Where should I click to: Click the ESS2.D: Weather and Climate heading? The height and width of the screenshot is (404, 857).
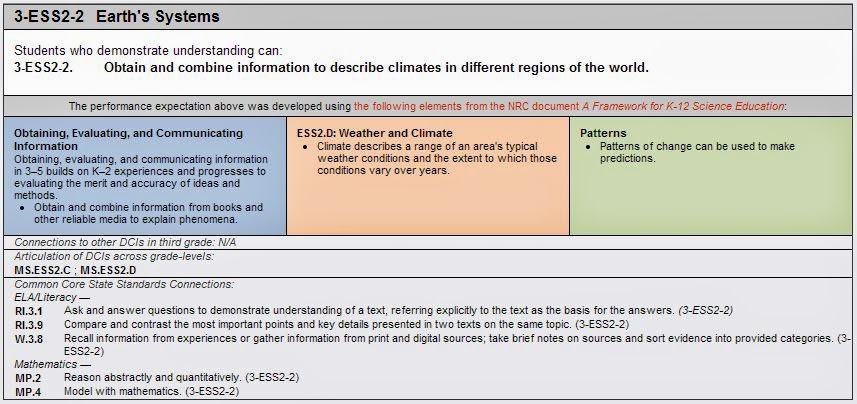pos(374,133)
